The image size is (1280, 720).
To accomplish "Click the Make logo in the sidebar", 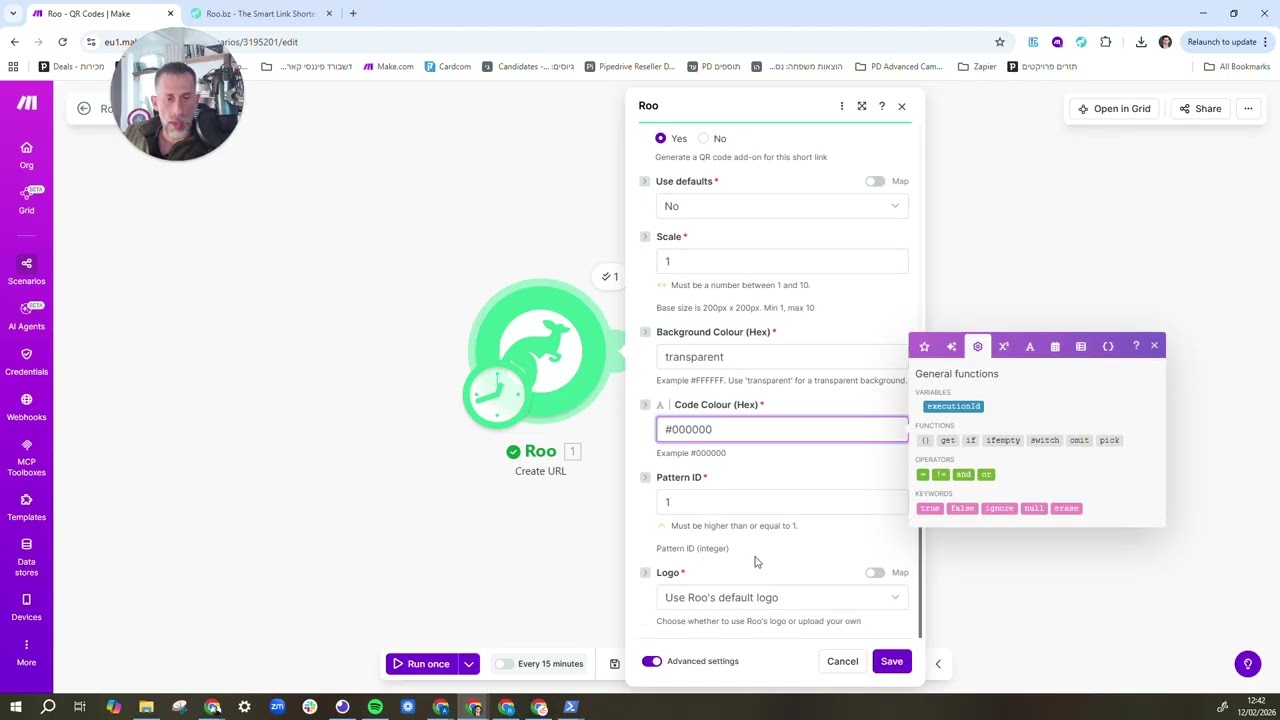I will (27, 103).
